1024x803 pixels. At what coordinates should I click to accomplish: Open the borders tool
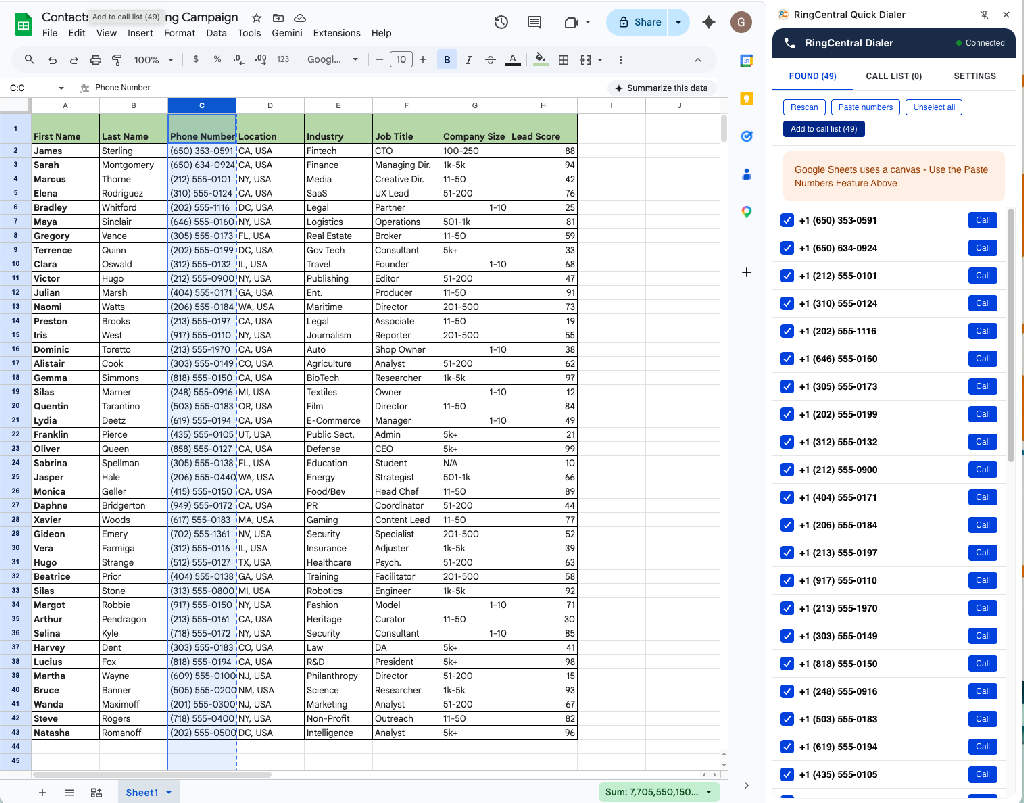(x=563, y=59)
